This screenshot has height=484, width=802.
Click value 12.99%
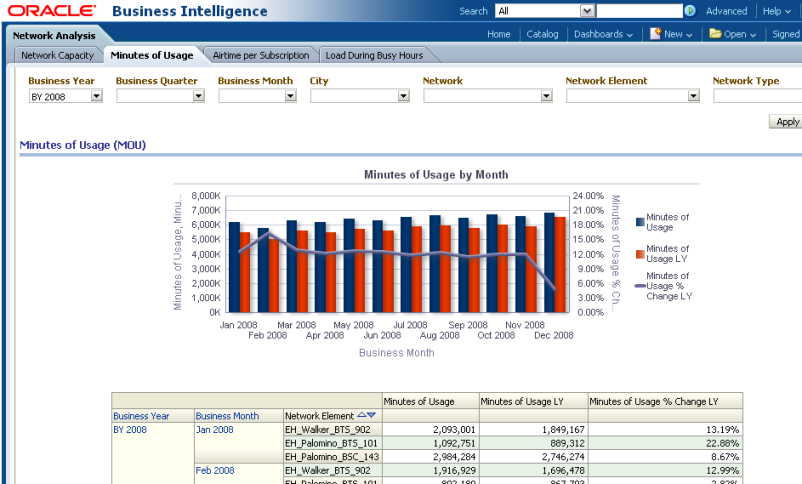[x=722, y=470]
